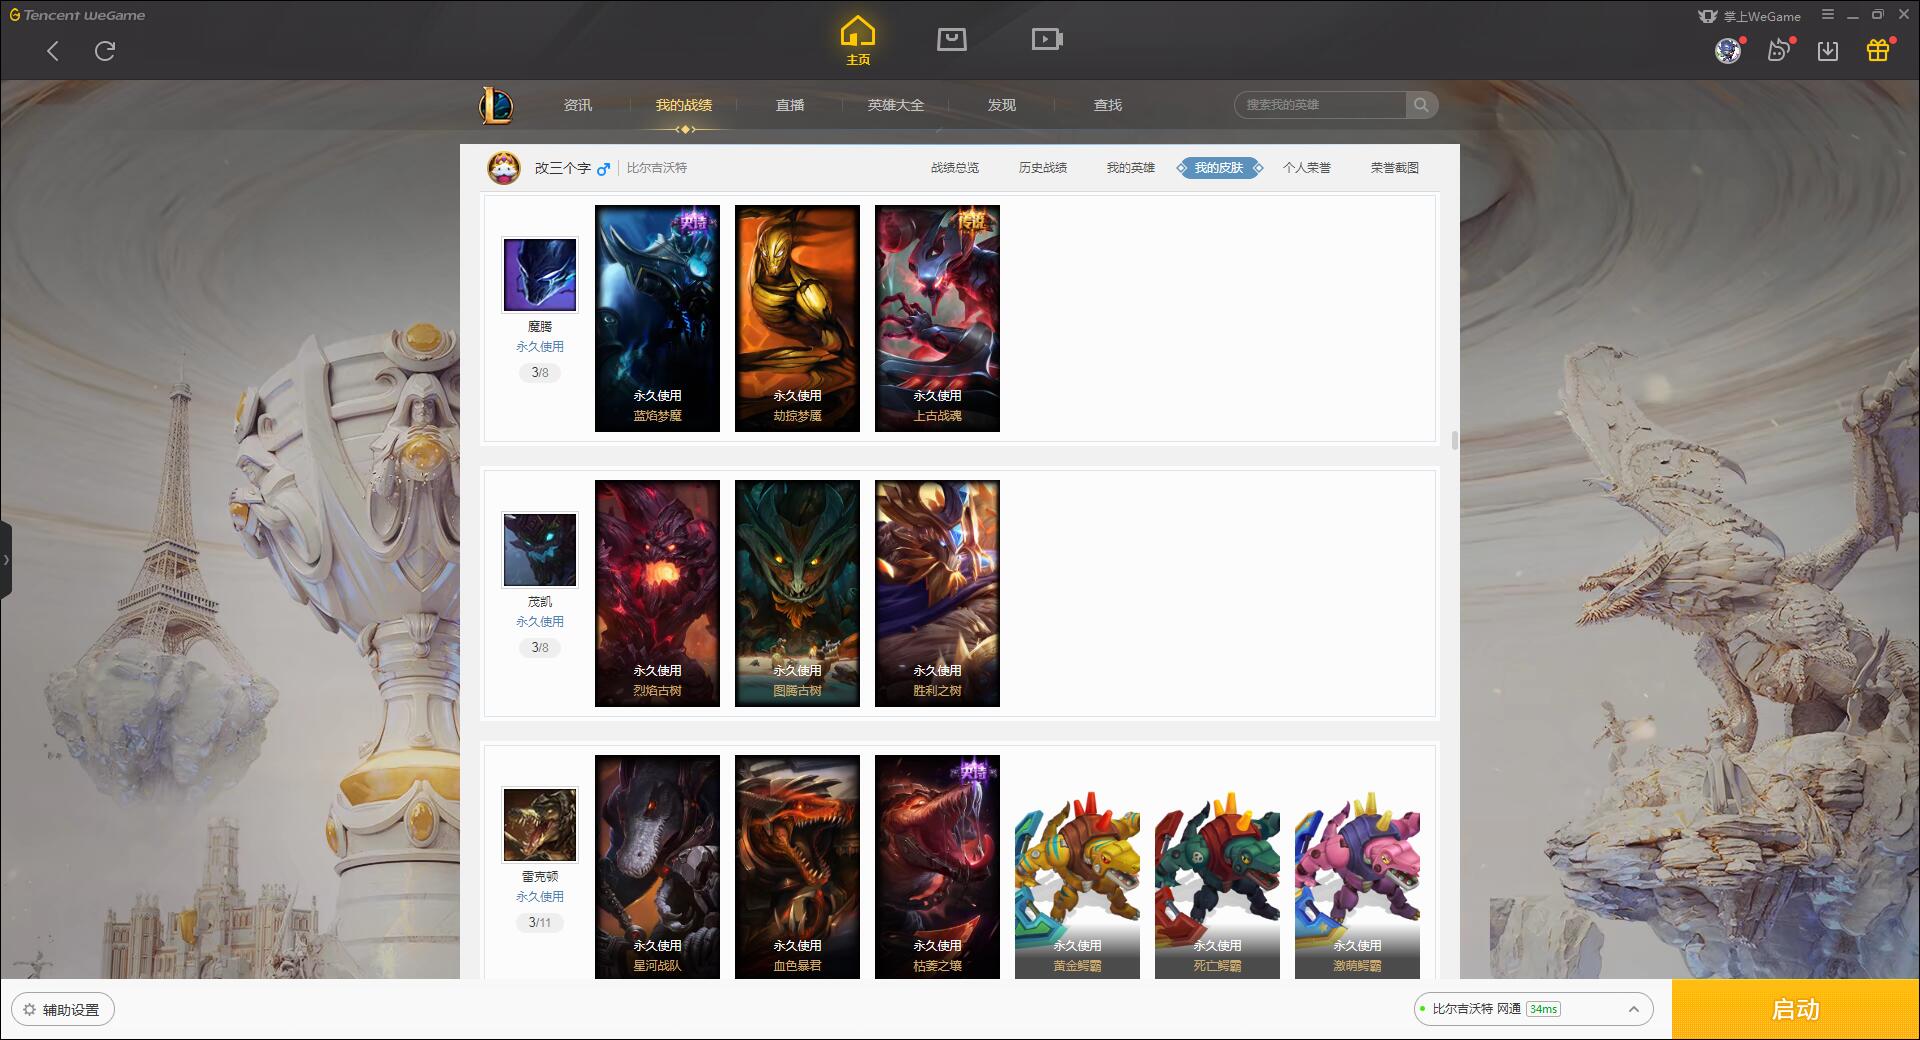Open the notifications icon beside the avatar
1920x1040 pixels.
click(1779, 50)
